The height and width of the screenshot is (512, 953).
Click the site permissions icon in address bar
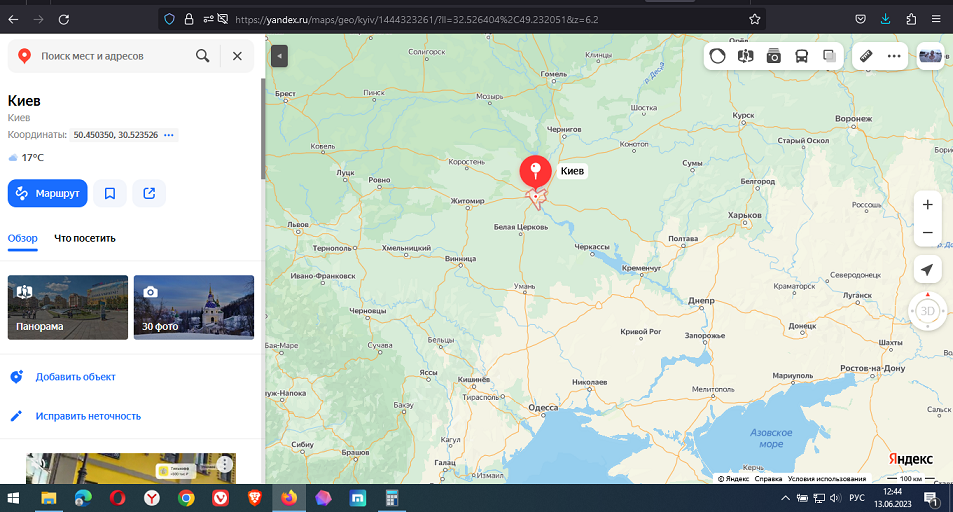(208, 19)
